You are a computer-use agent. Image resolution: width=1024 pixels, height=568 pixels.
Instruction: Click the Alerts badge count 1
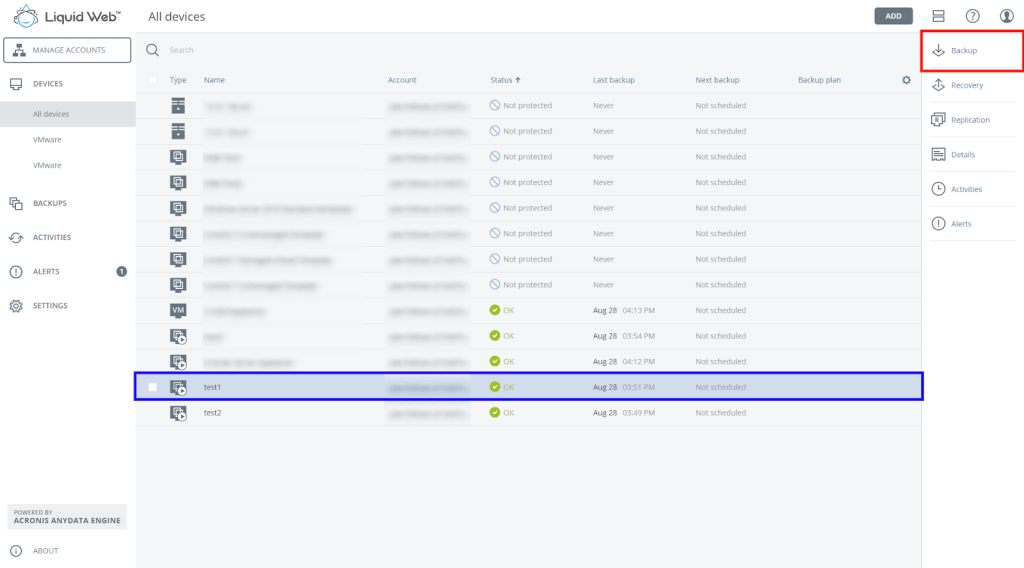pyautogui.click(x=121, y=272)
